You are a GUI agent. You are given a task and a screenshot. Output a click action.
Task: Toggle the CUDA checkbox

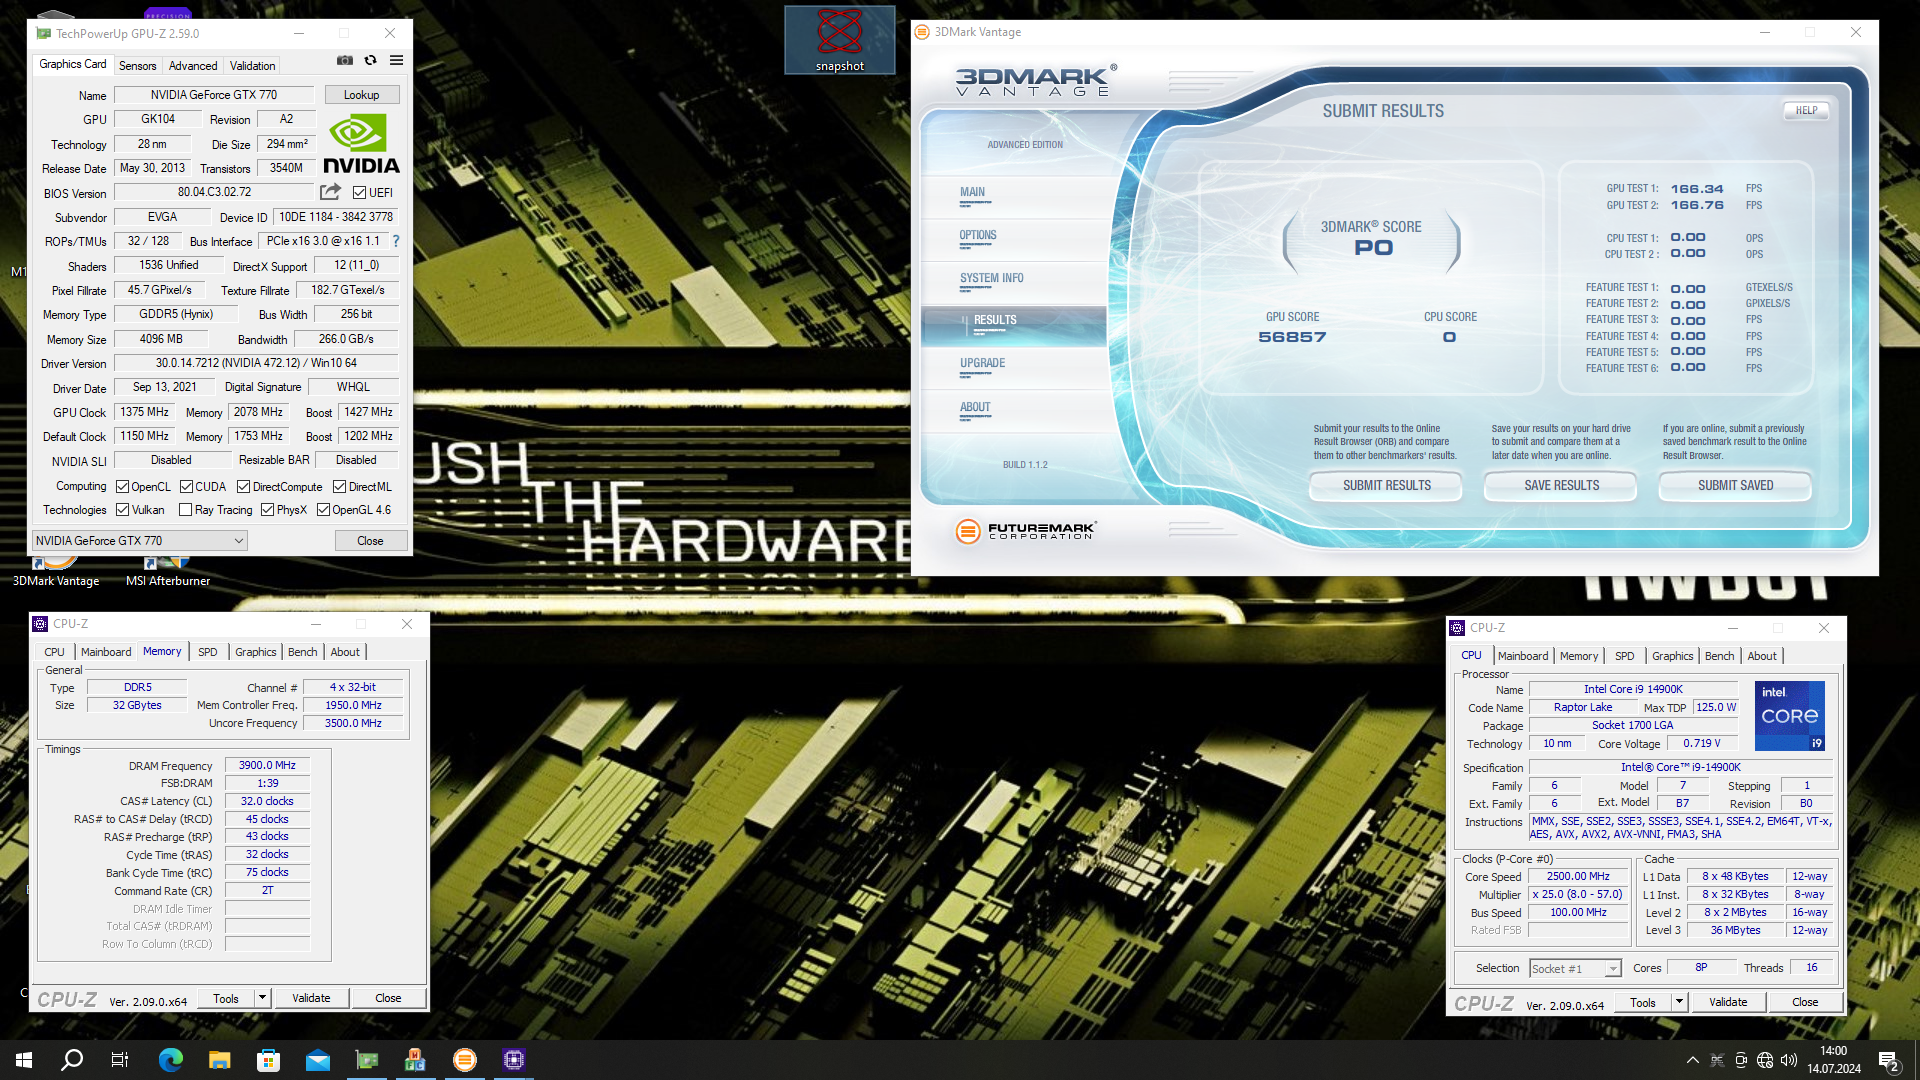coord(186,487)
